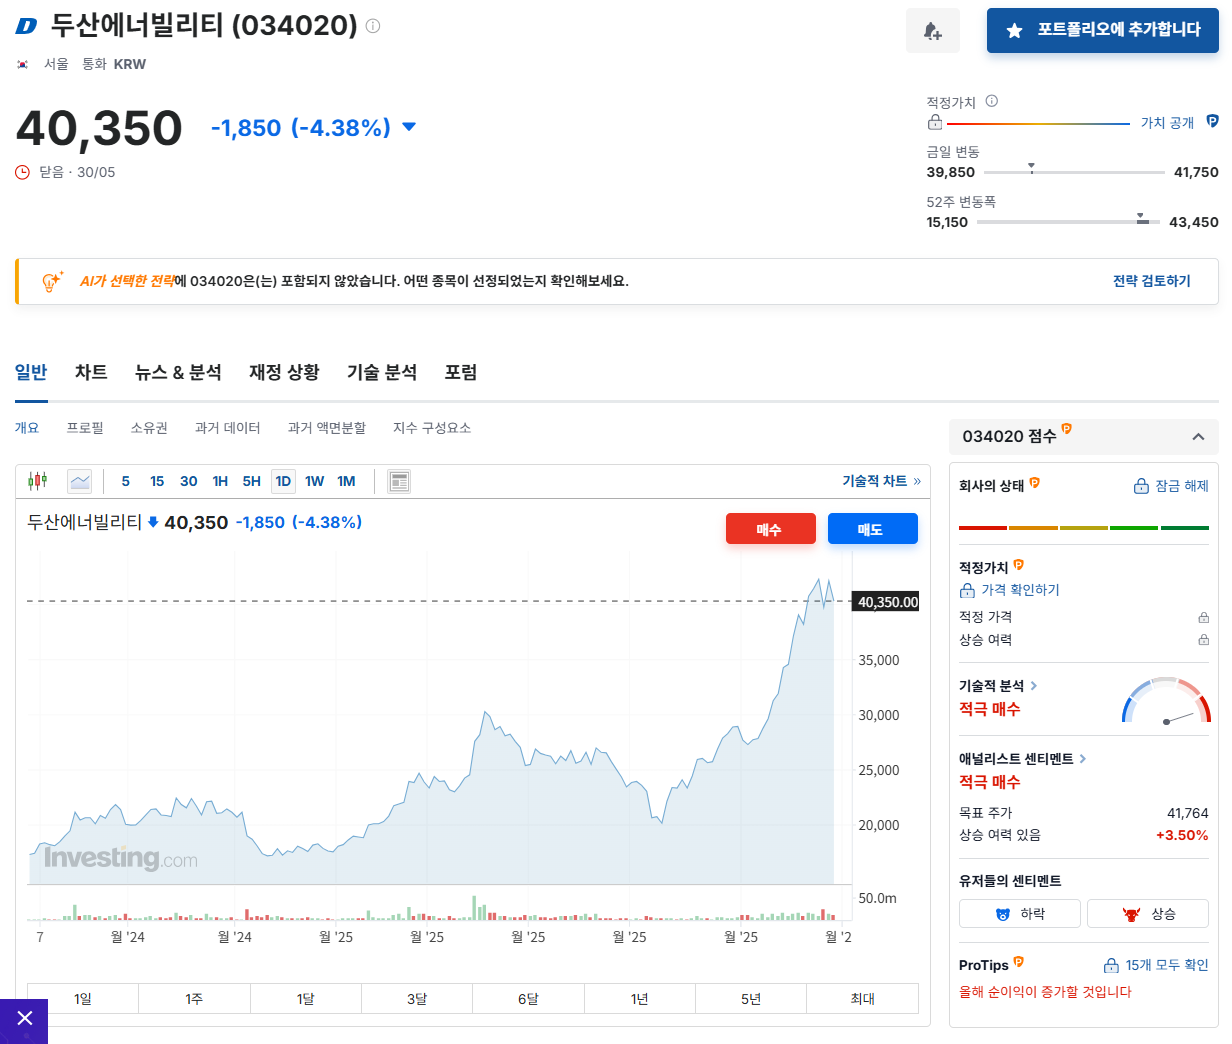Screen dimensions: 1232x1044
Task: Click the lock icon next to 적정가치
Action: pos(934,121)
